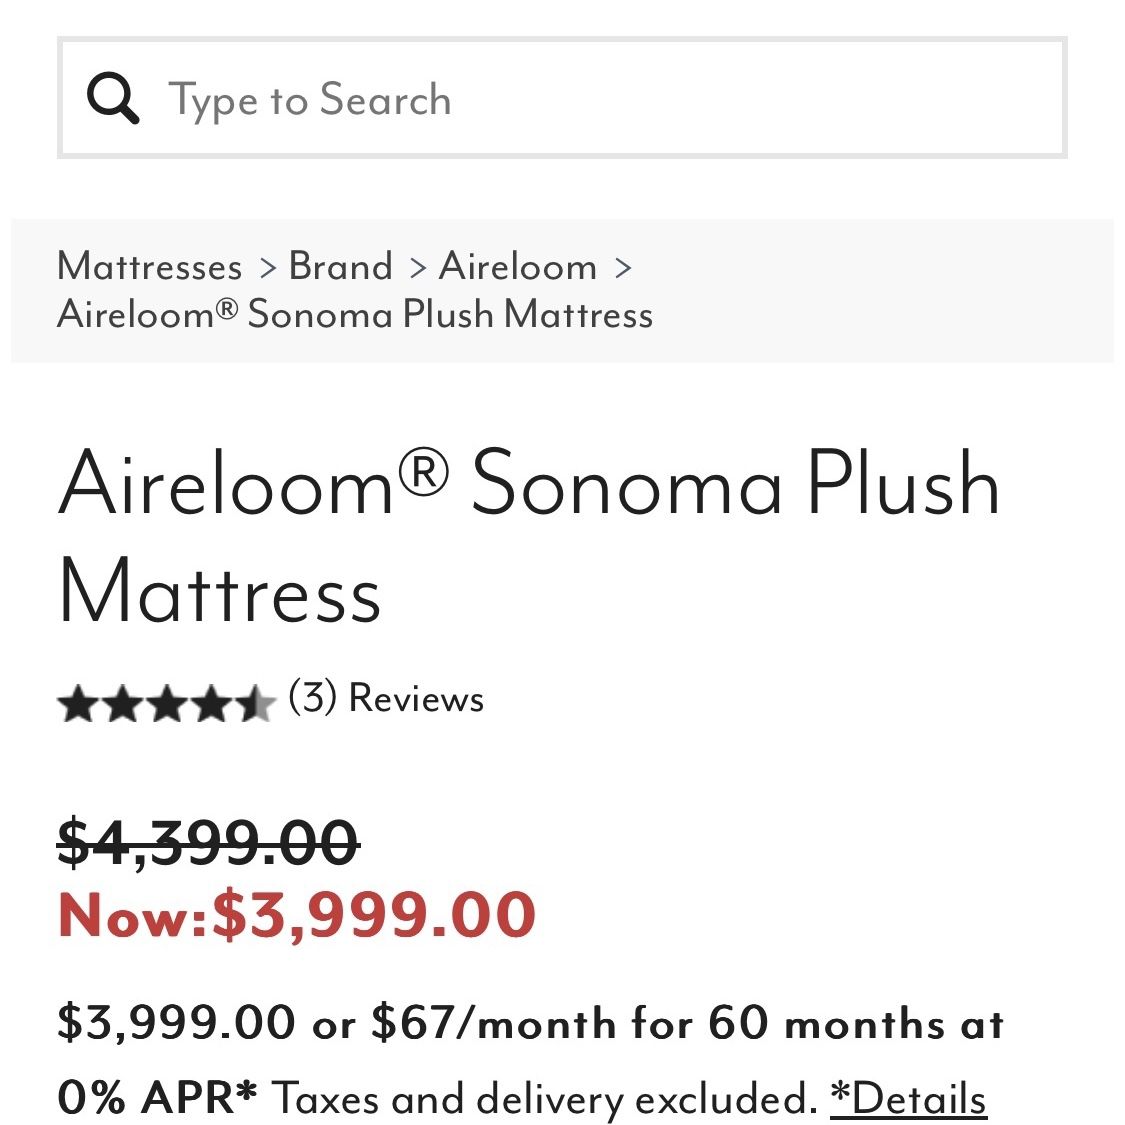Select the Aireloom Sonoma Plush Mattress breadcrumb

click(x=355, y=314)
